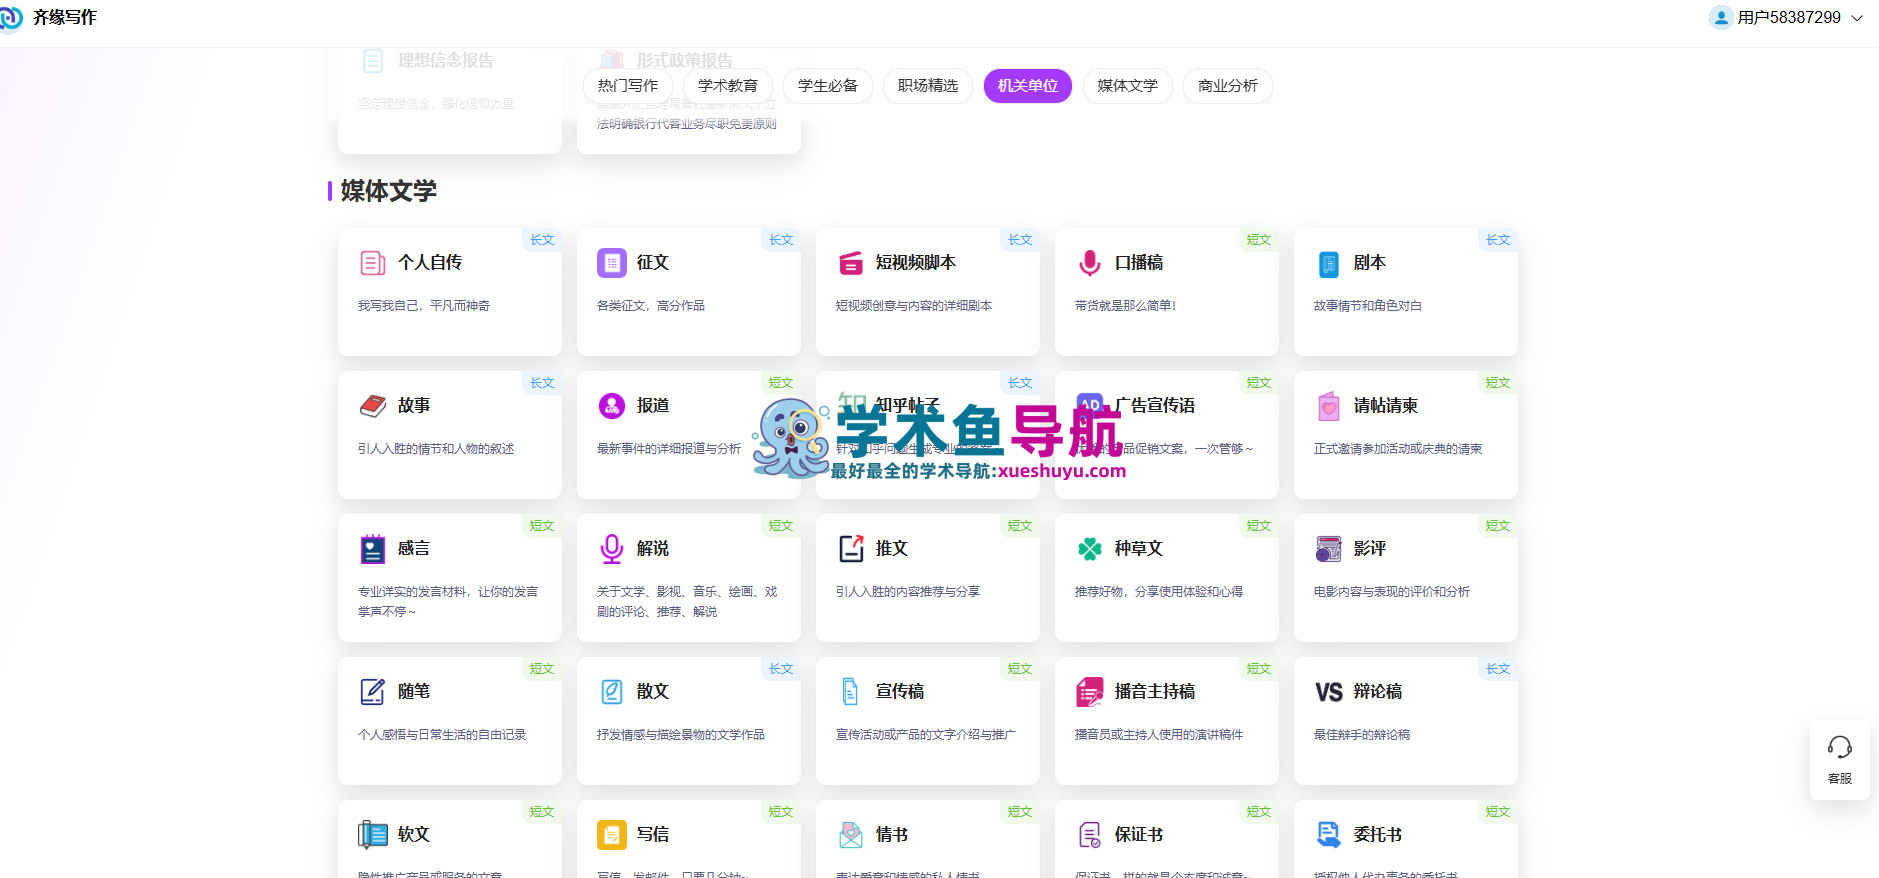1879x878 pixels.
Task: Open the 剧本 blue script icon
Action: pyautogui.click(x=1328, y=263)
